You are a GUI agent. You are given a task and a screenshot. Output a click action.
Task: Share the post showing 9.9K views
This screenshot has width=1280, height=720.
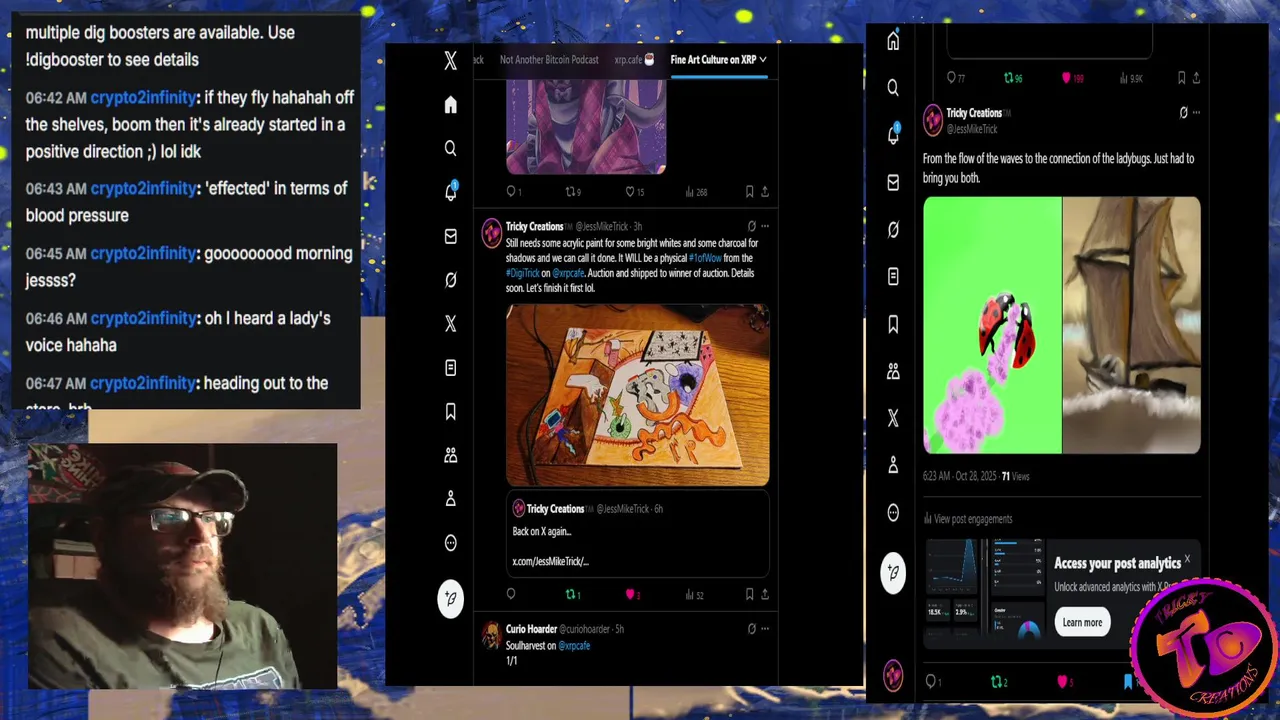point(1196,78)
